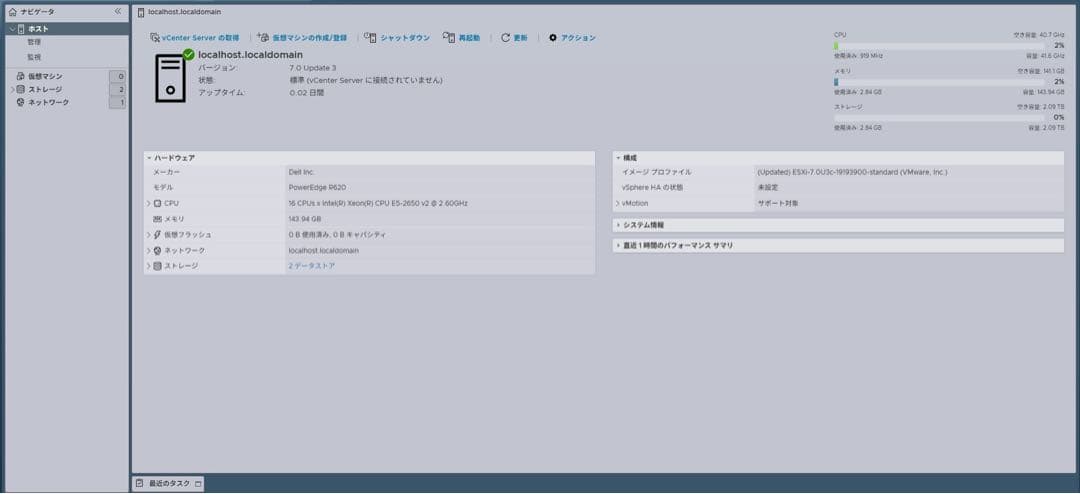Click vCenter Server の取得 button

194,38
